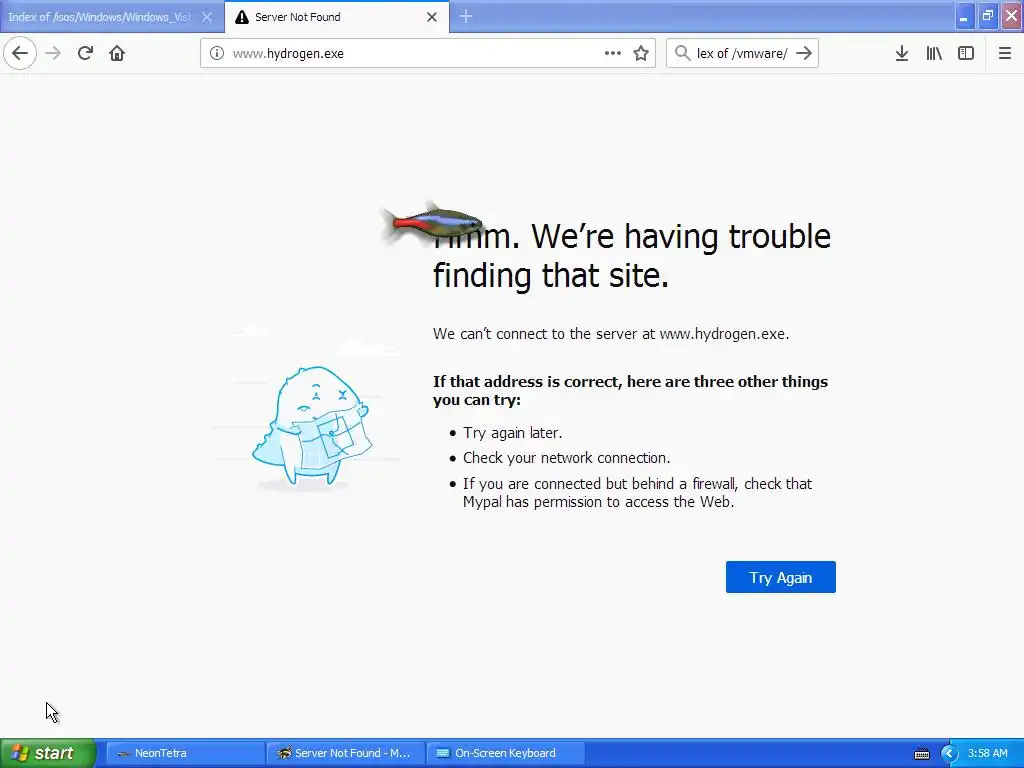Expand hidden system tray icons arrow

tap(950, 754)
